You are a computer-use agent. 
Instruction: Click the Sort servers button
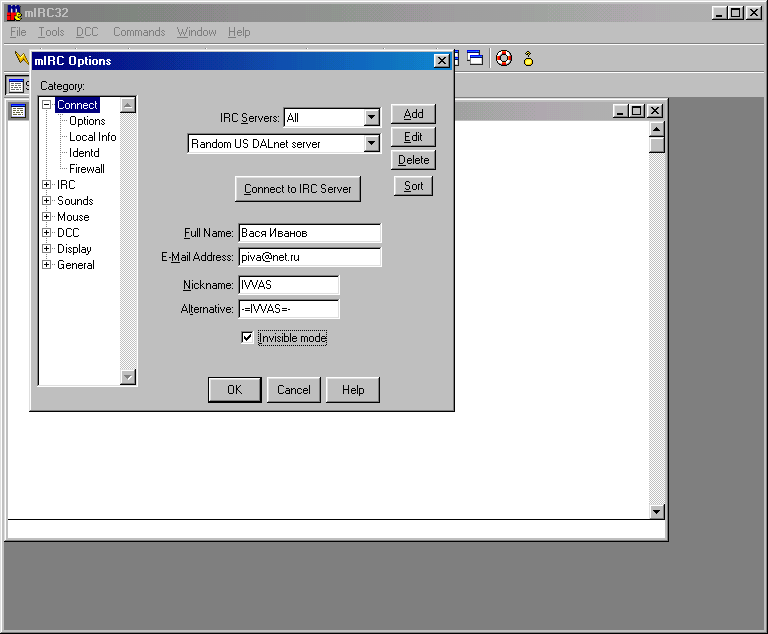click(x=413, y=186)
